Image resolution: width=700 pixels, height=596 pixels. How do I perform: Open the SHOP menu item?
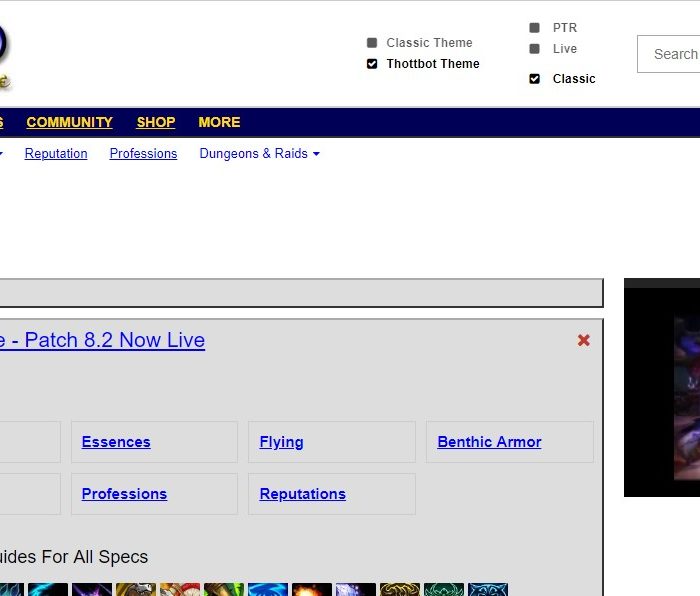[x=156, y=122]
